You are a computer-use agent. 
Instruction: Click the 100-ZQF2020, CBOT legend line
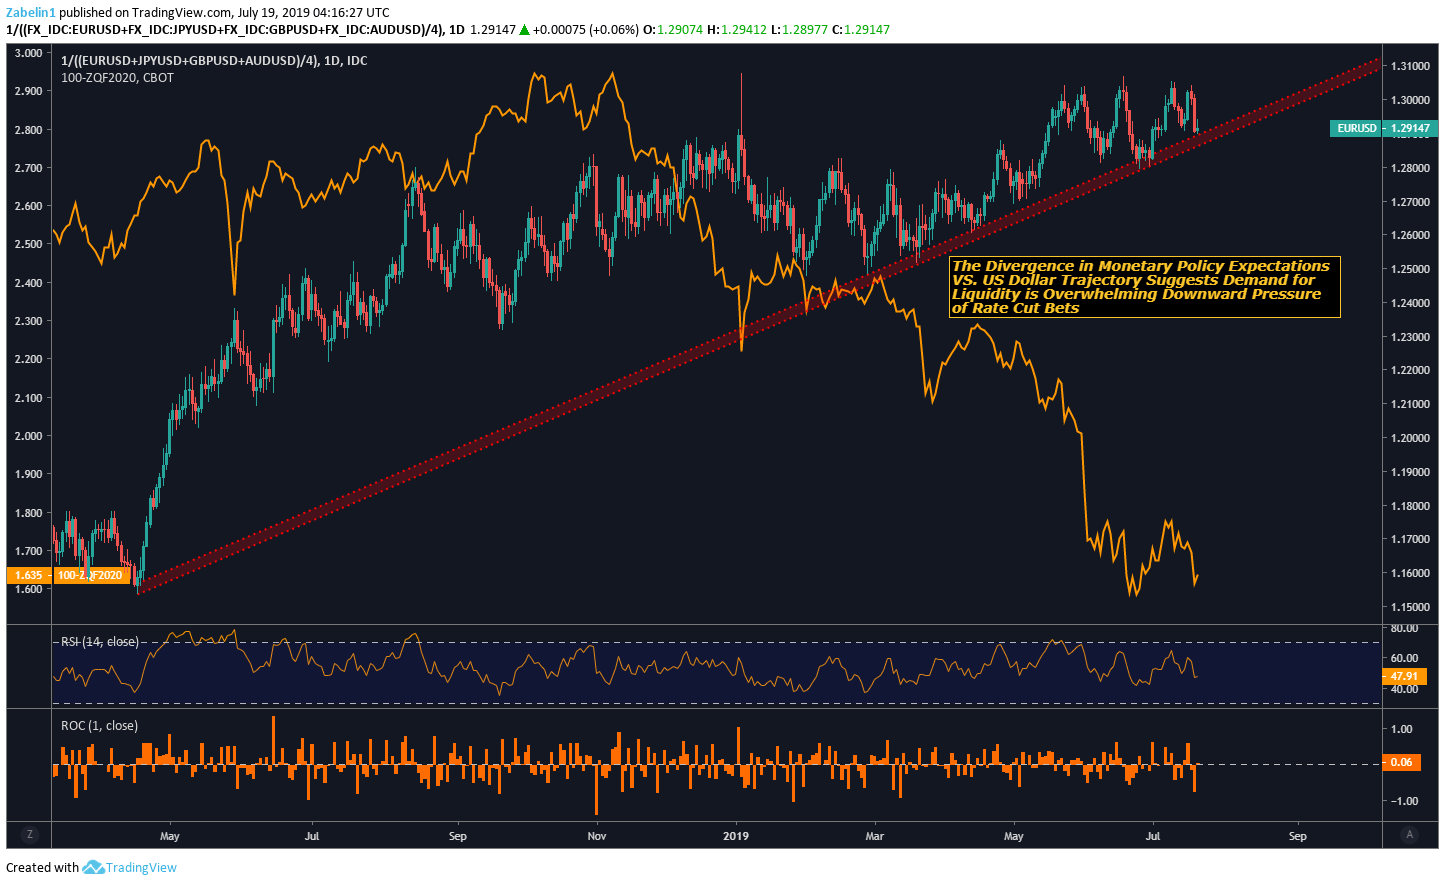[x=117, y=77]
